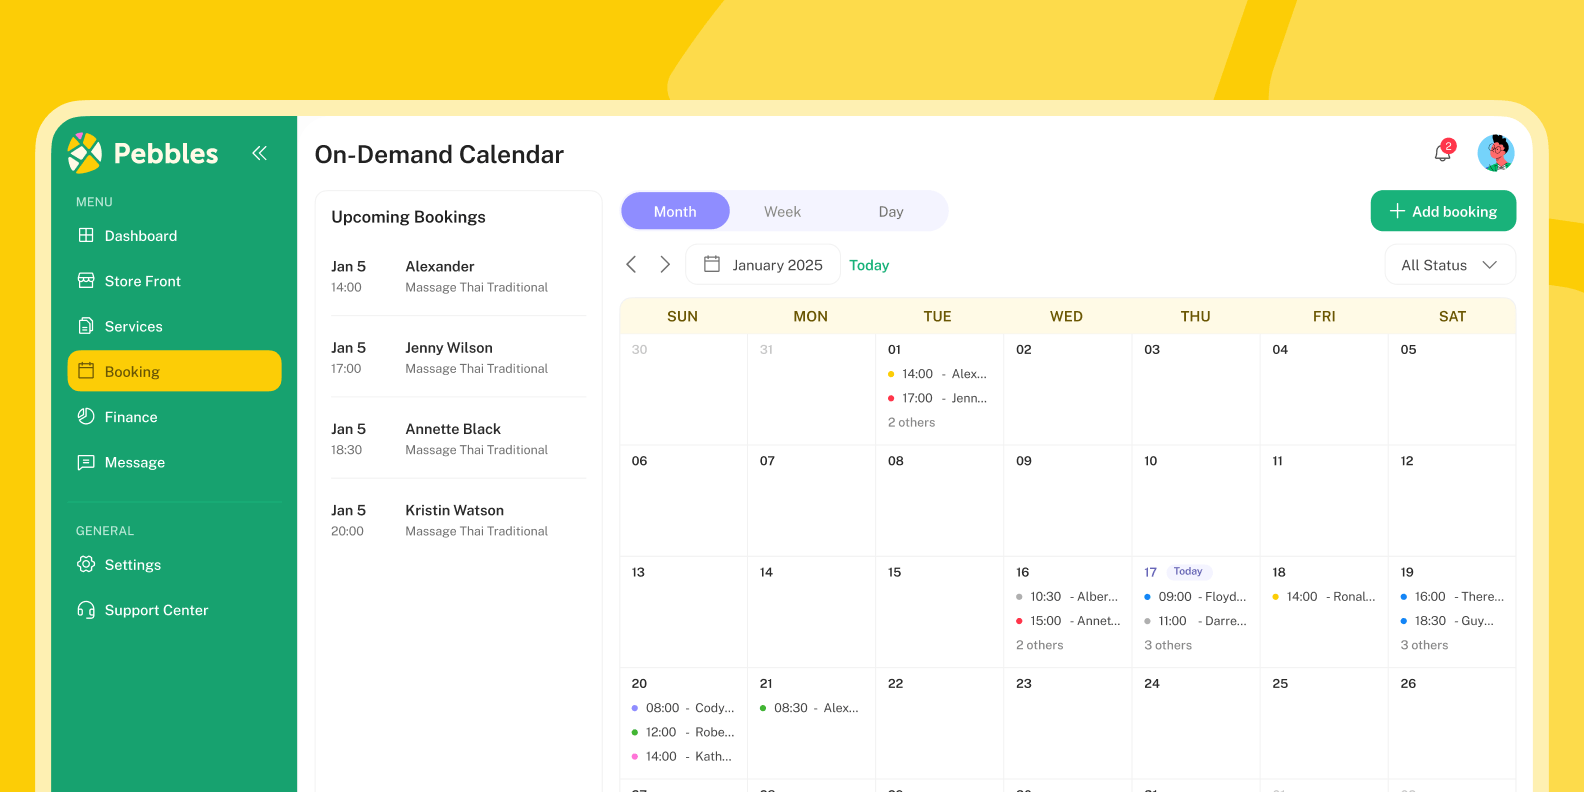Select 12:00 Robe... event on day 20
This screenshot has width=1584, height=792.
click(x=683, y=732)
